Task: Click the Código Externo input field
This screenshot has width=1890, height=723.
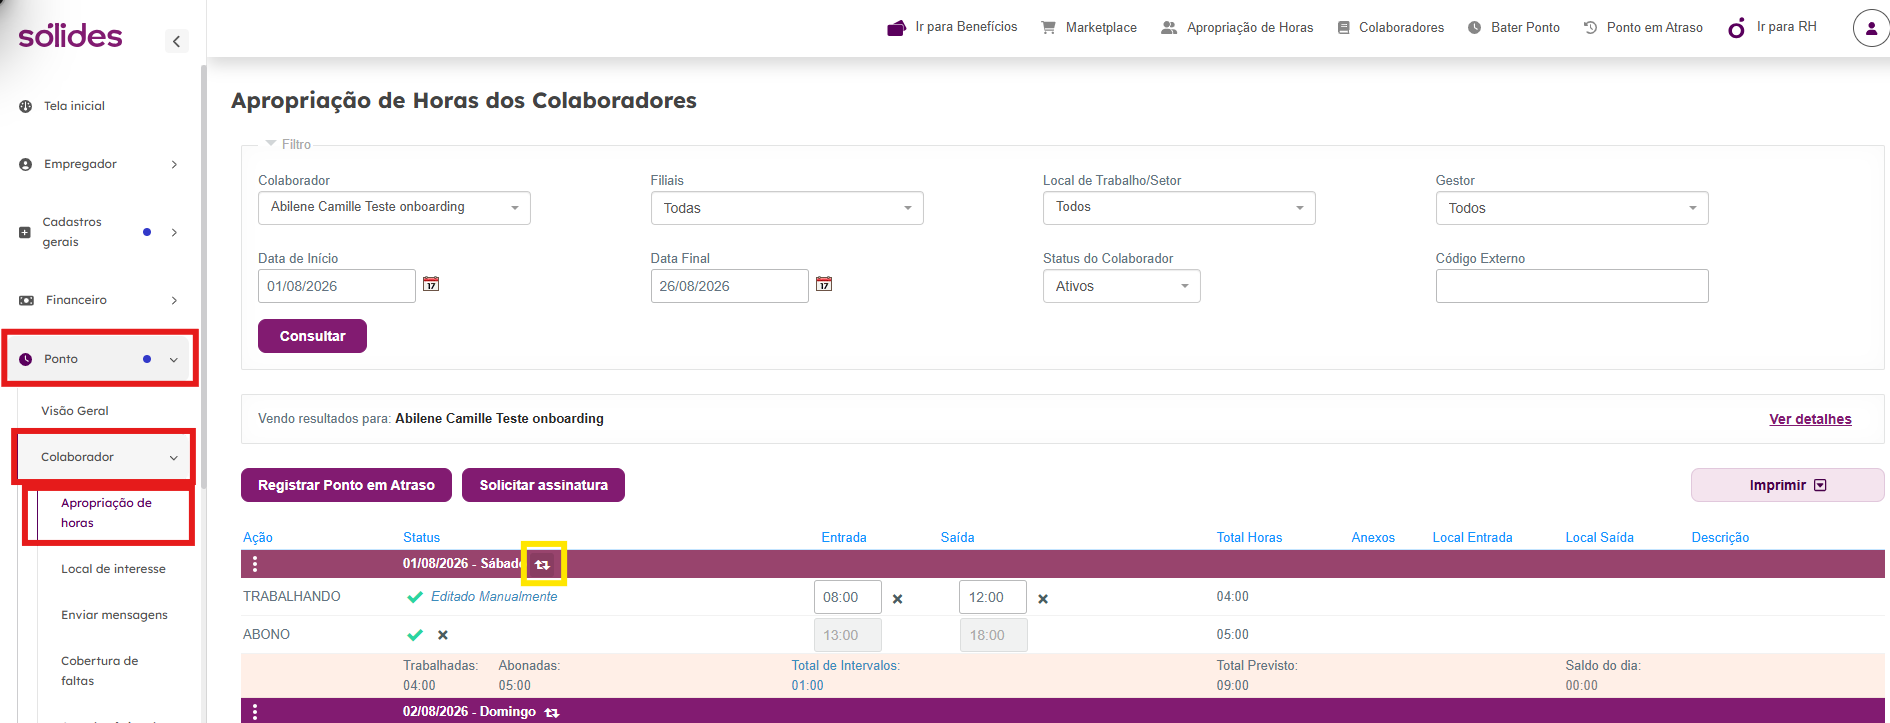Action: [1572, 286]
